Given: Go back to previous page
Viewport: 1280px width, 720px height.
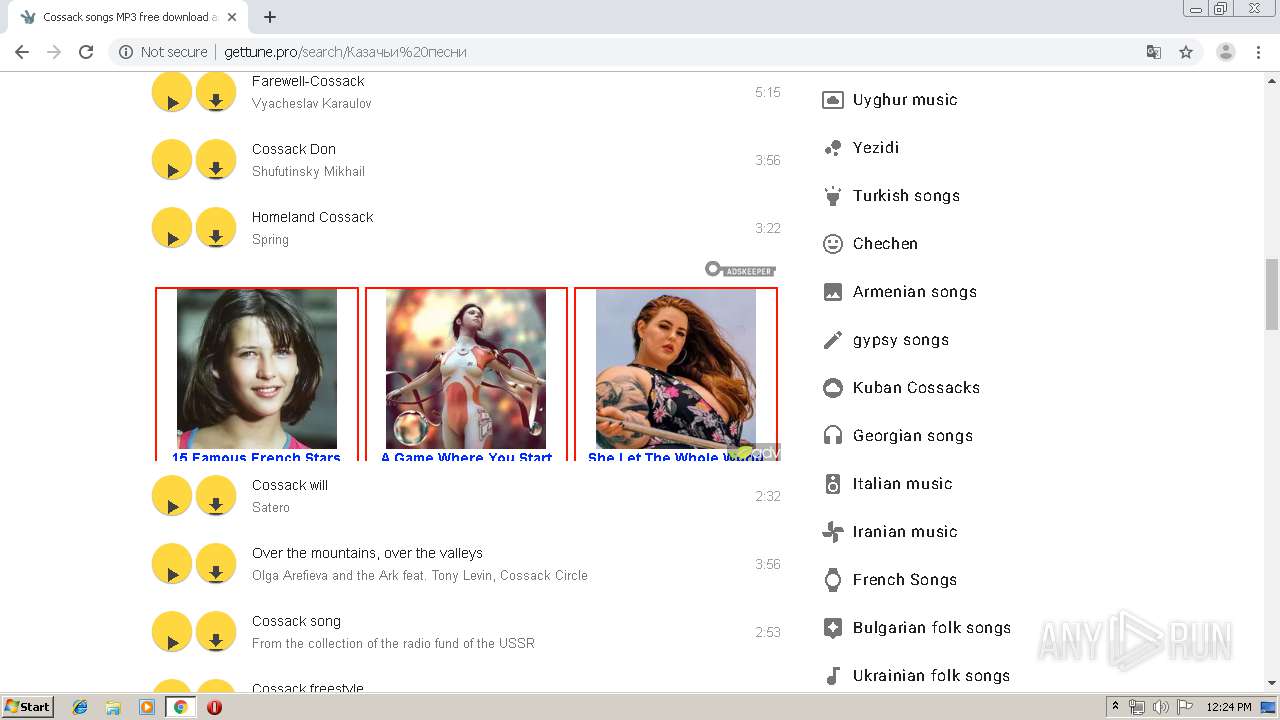Looking at the screenshot, I should [x=22, y=52].
